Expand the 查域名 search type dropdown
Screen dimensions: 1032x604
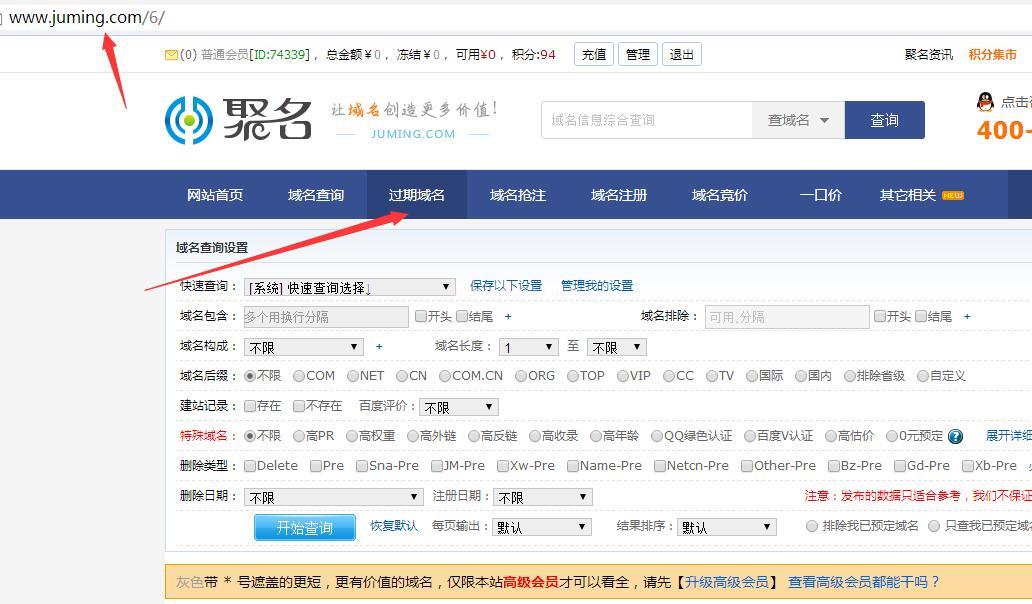click(798, 120)
